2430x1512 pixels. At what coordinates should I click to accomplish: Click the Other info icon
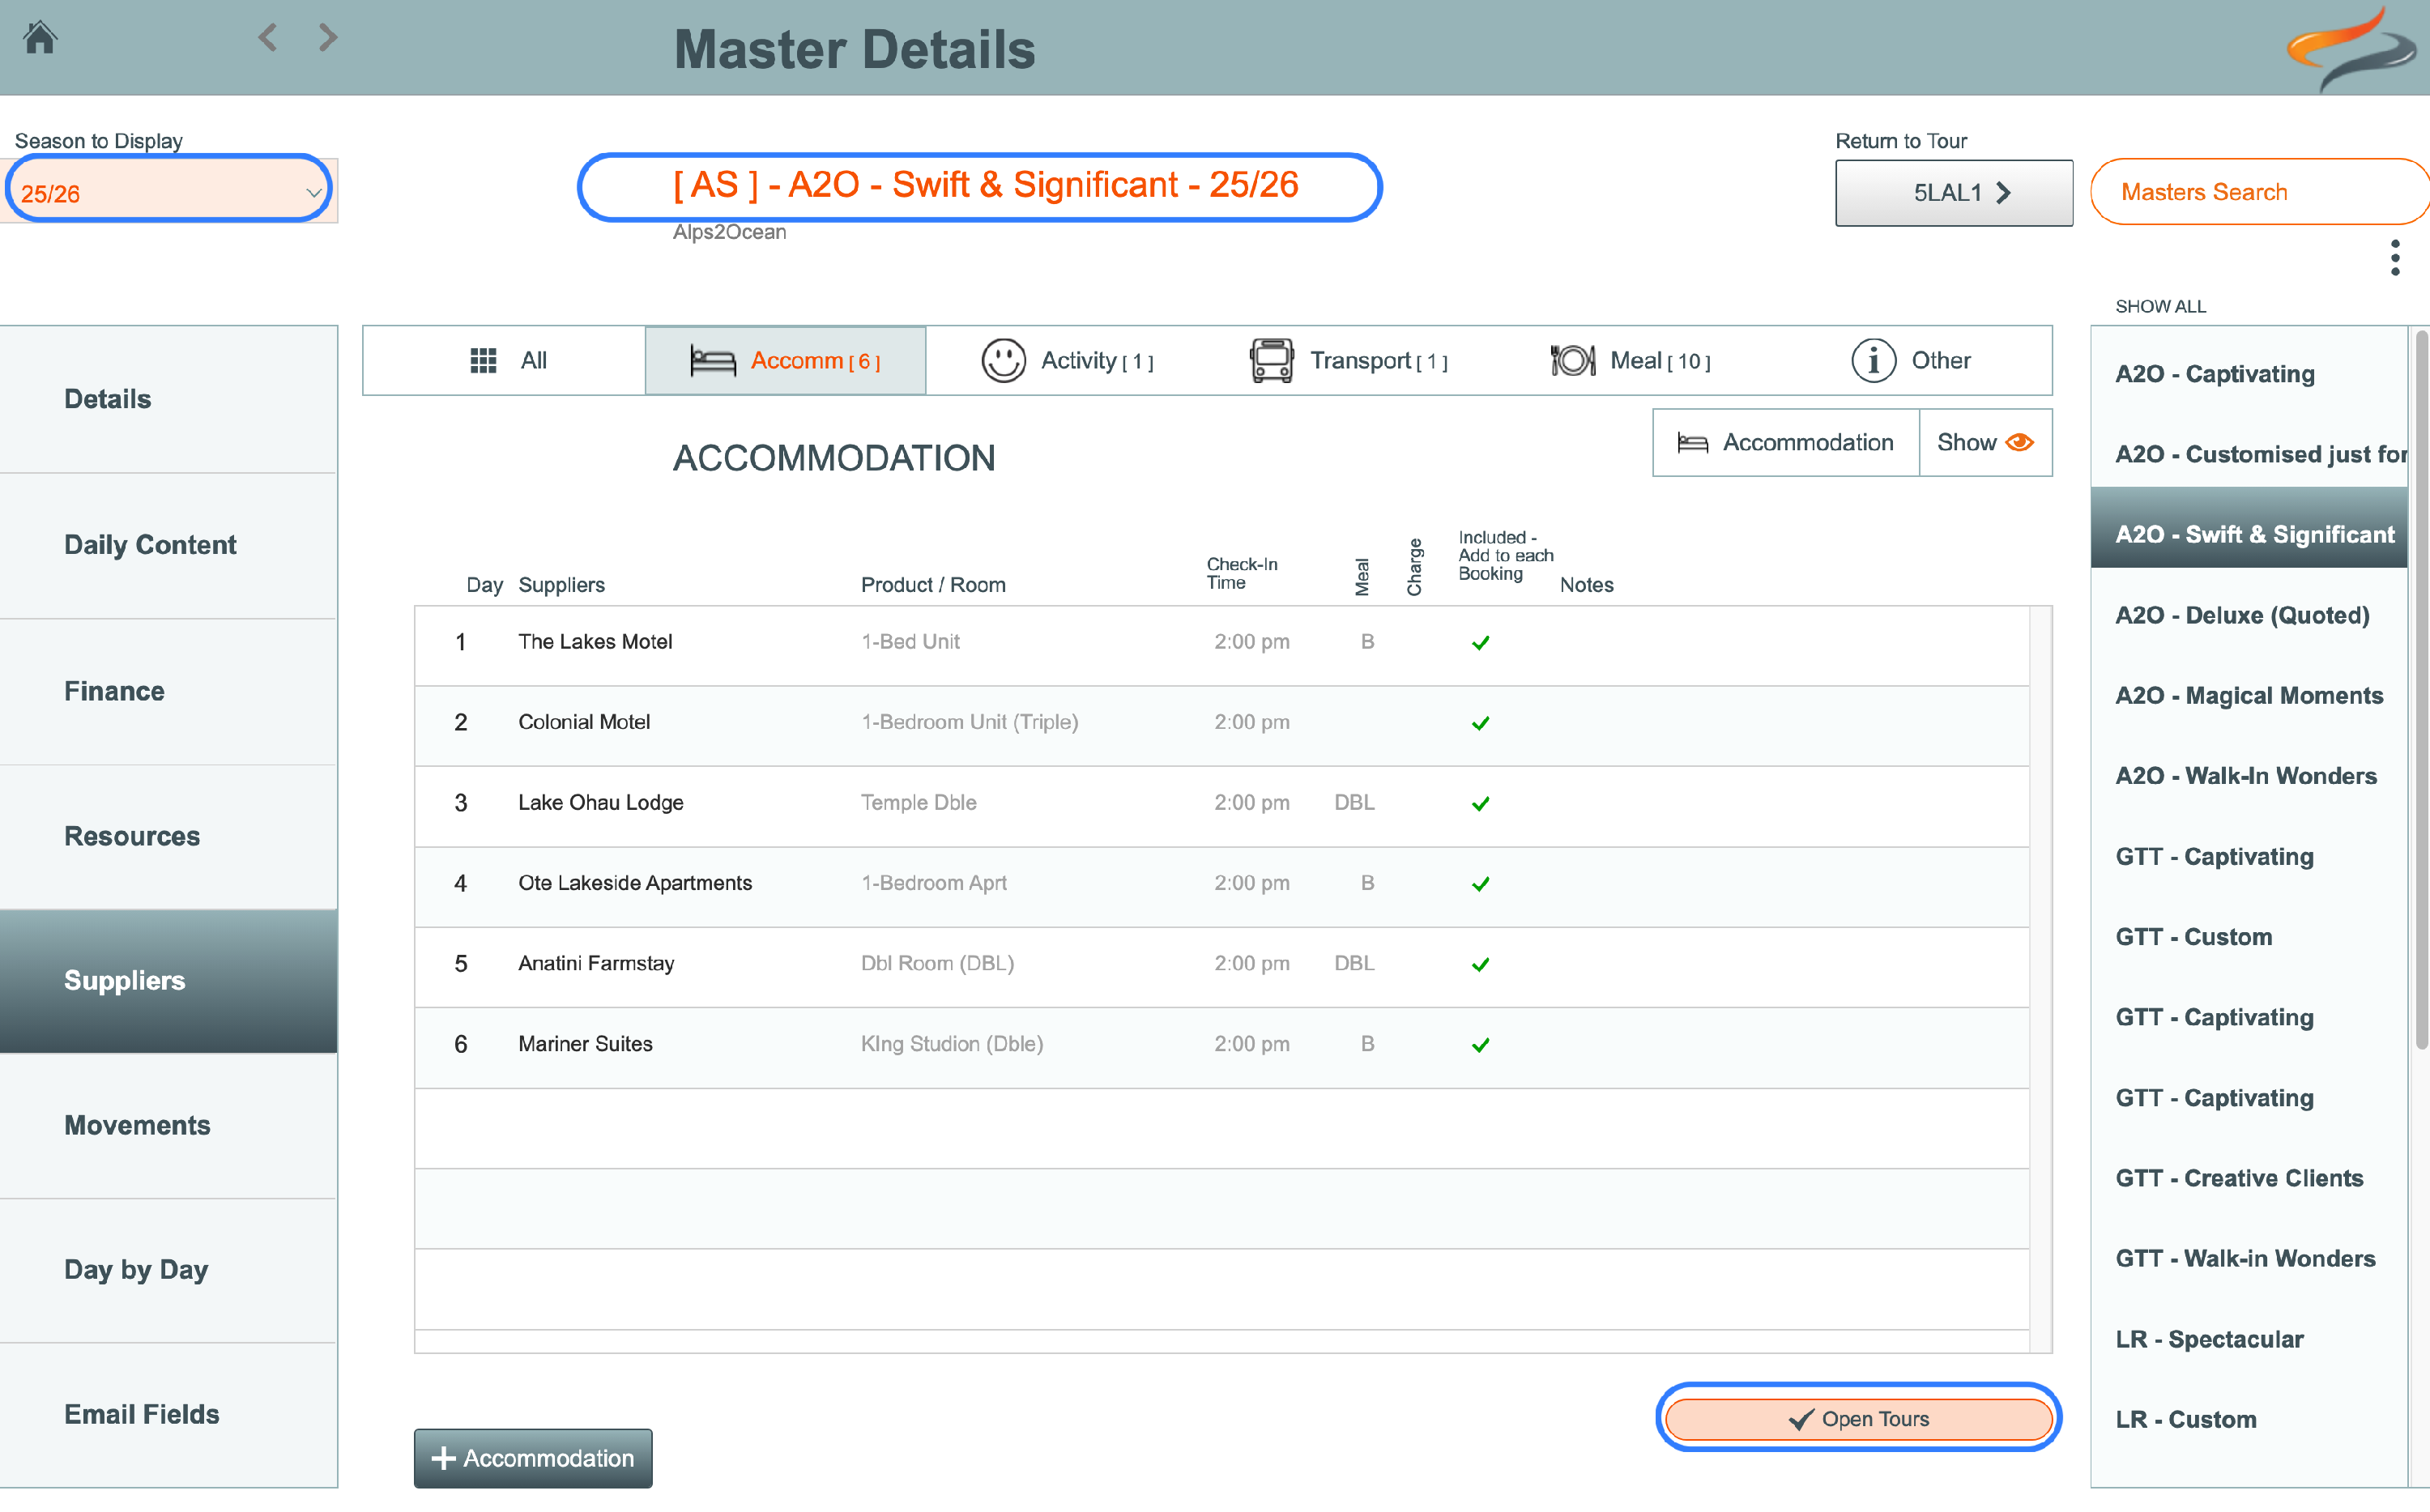click(x=1872, y=360)
